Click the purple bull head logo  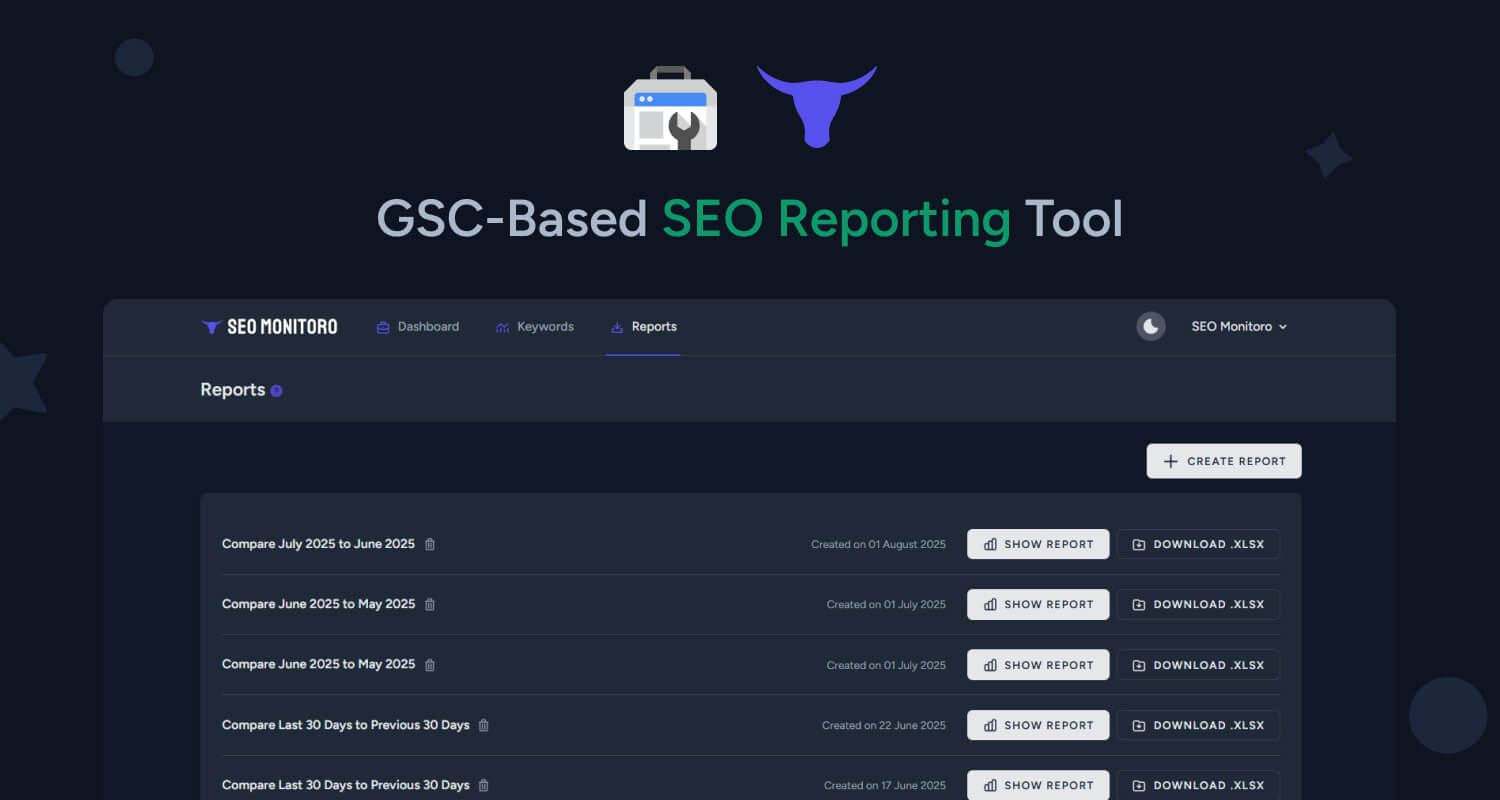point(817,106)
